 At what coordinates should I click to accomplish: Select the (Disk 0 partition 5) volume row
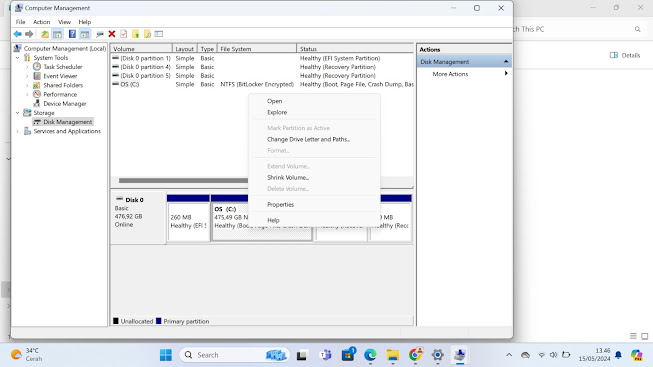tap(262, 76)
